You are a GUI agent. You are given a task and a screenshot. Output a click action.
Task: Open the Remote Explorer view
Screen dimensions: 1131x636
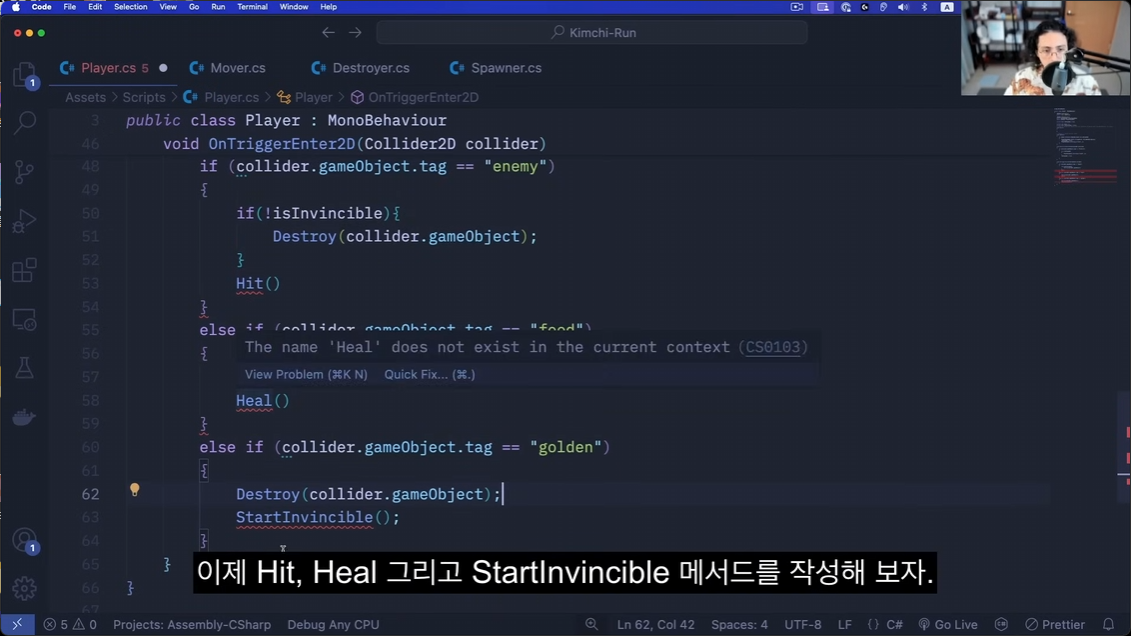25,319
